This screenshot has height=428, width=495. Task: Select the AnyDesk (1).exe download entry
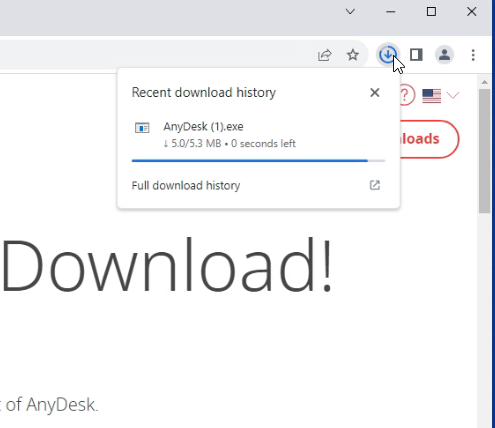[x=258, y=135]
